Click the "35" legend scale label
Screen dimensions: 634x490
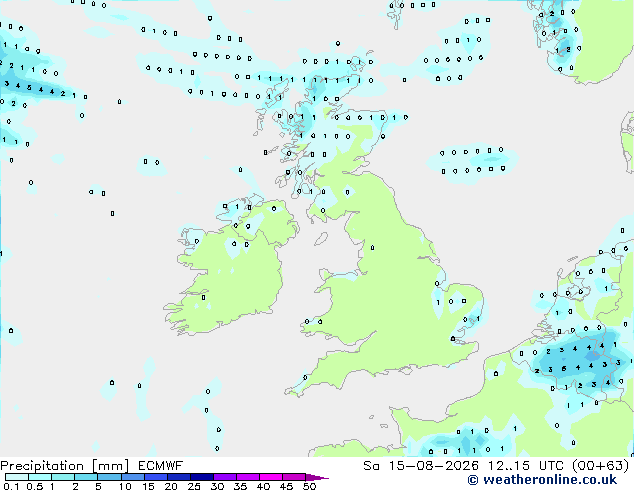240,486
